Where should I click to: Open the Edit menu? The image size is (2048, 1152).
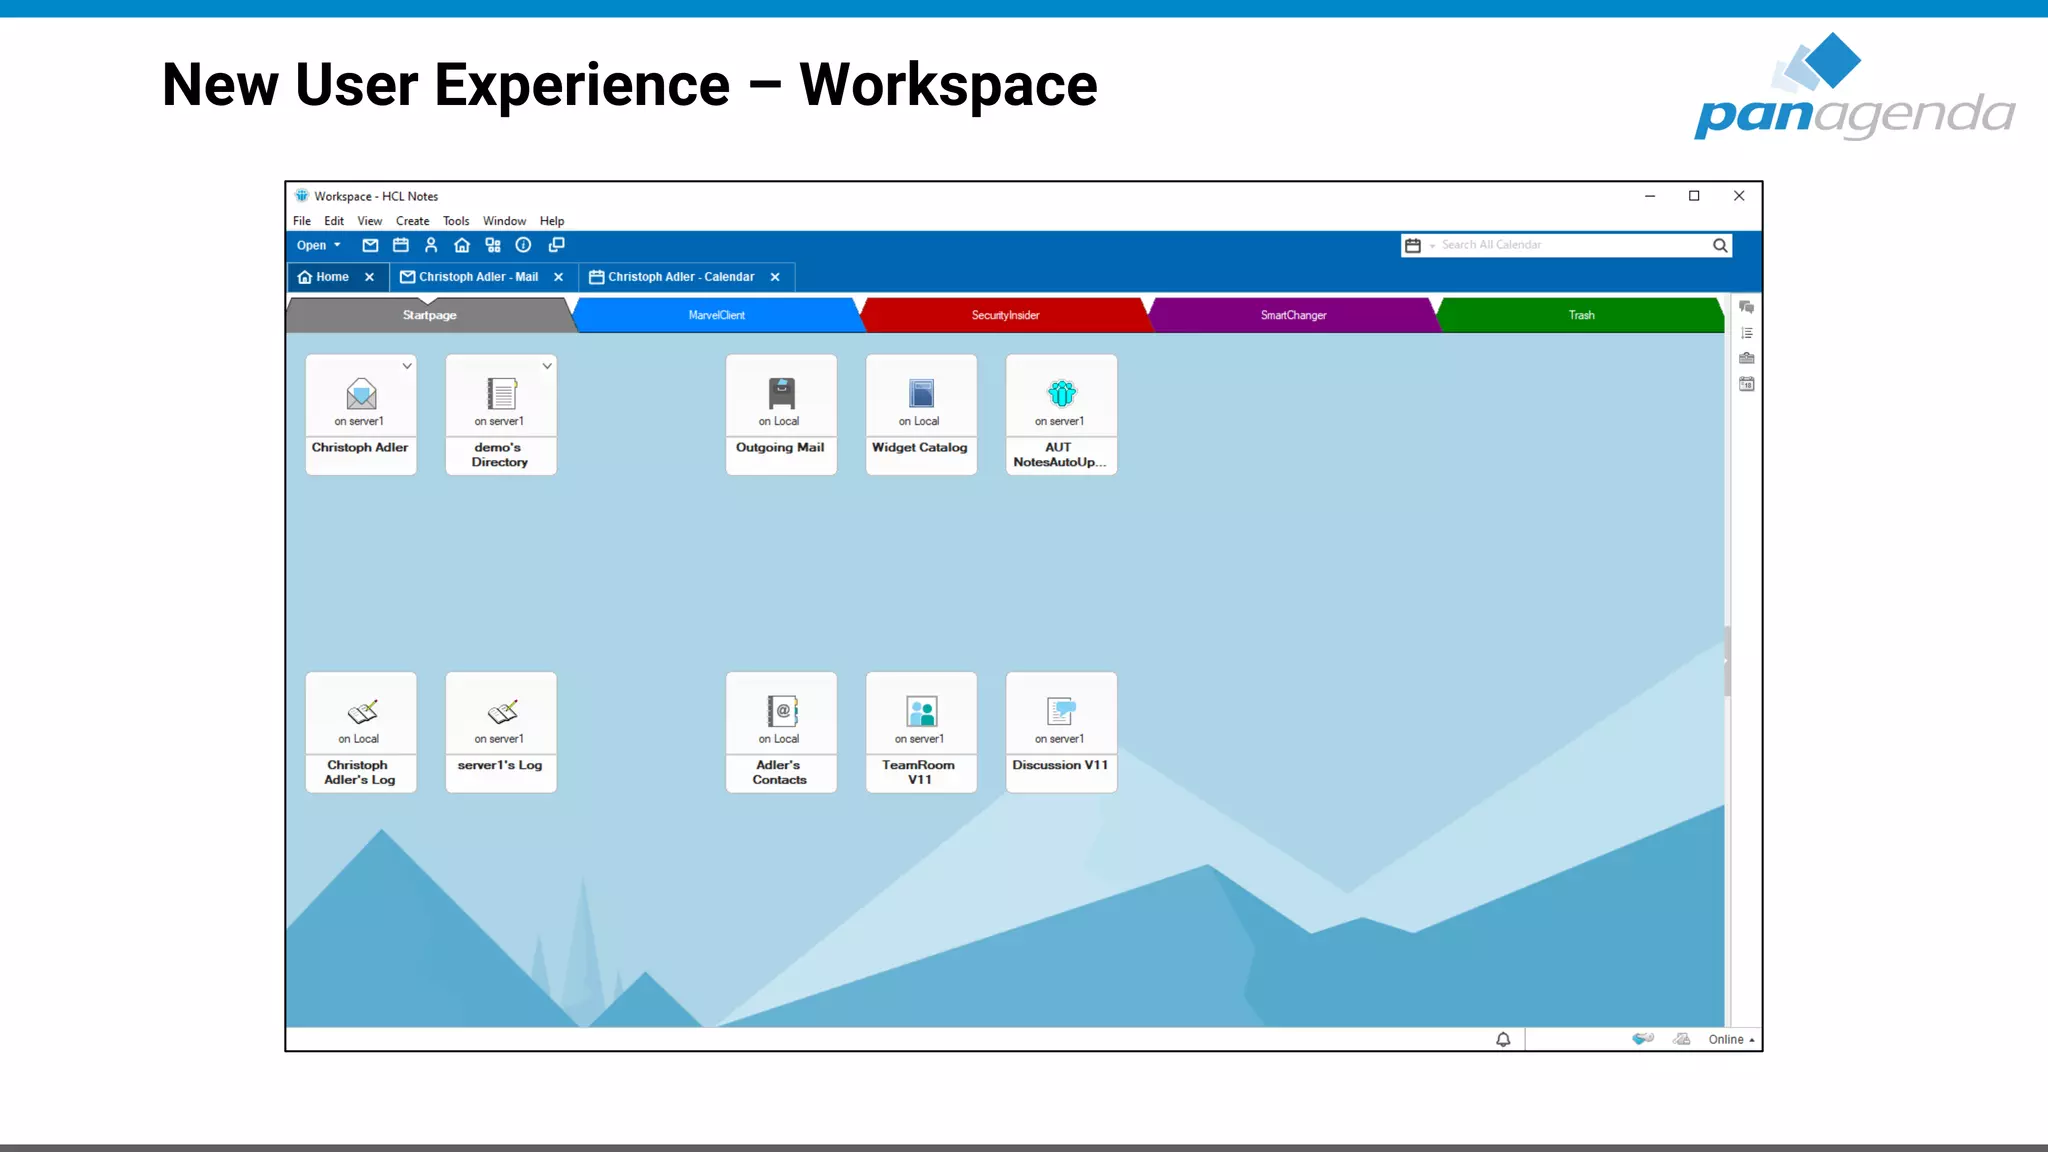pyautogui.click(x=334, y=221)
